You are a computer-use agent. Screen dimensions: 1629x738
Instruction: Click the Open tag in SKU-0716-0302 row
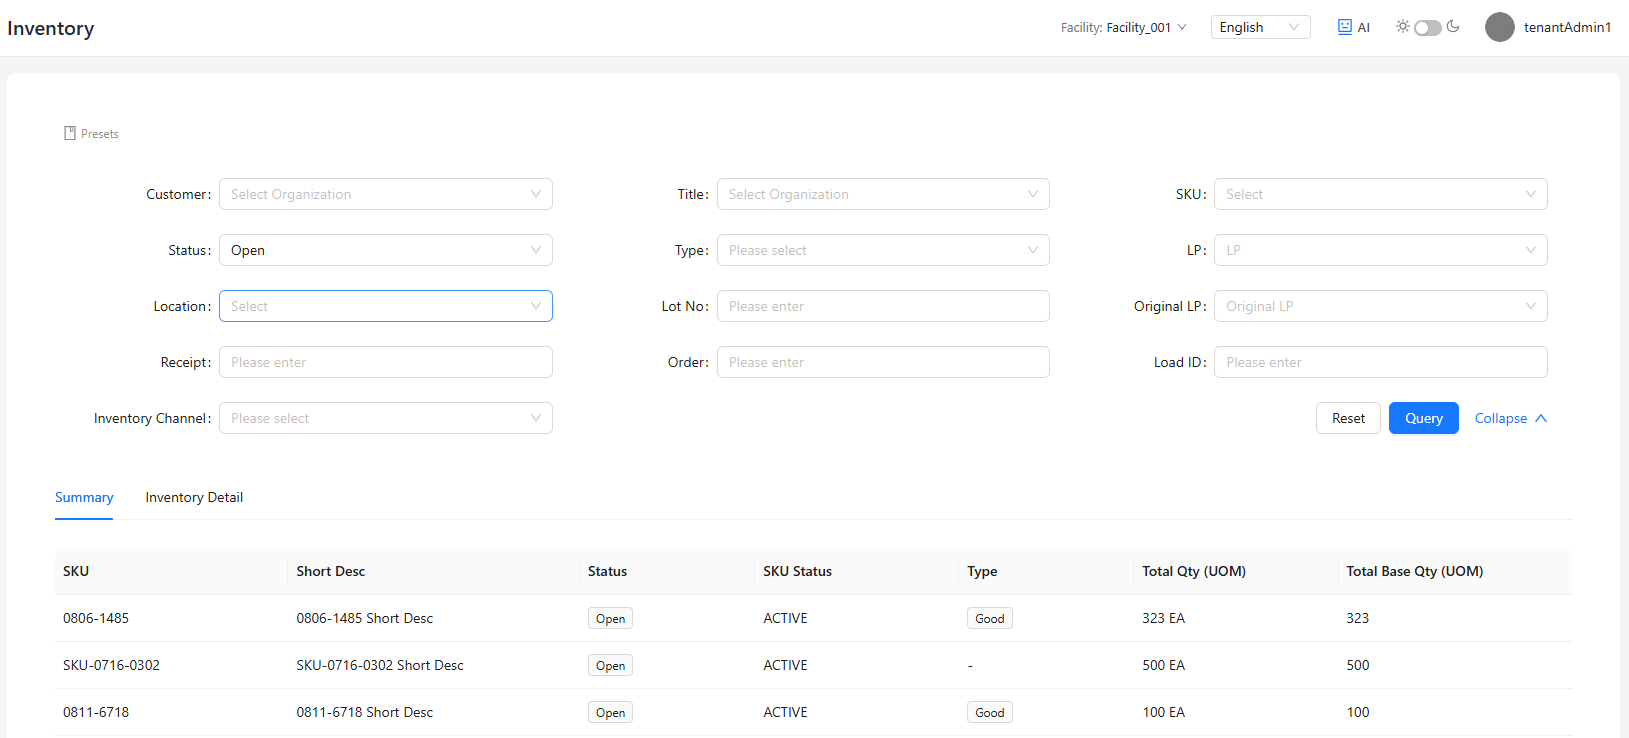[x=610, y=665]
